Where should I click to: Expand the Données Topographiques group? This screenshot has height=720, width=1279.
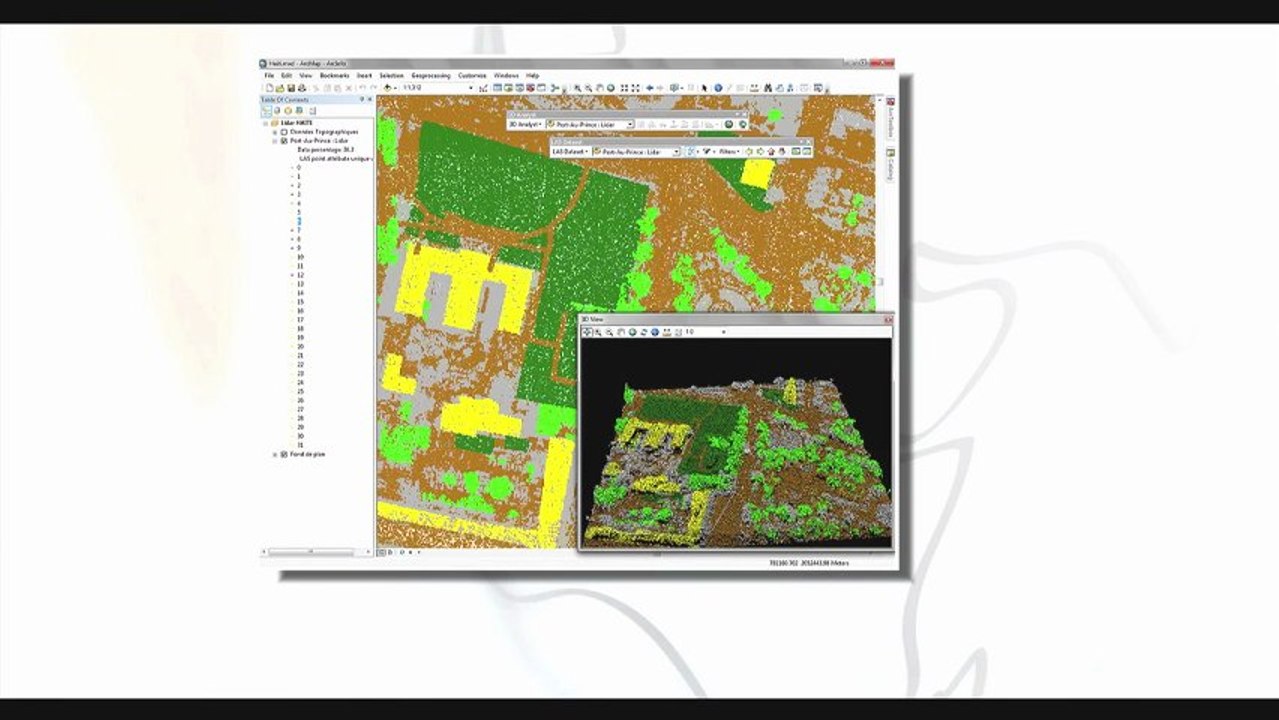[x=275, y=132]
